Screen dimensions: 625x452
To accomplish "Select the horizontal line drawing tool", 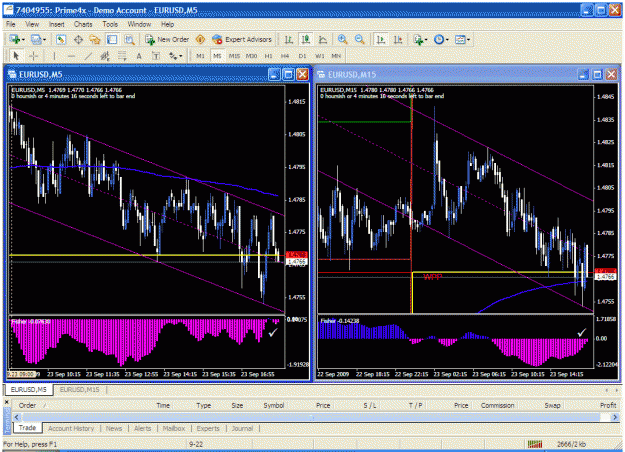I will pyautogui.click(x=71, y=56).
